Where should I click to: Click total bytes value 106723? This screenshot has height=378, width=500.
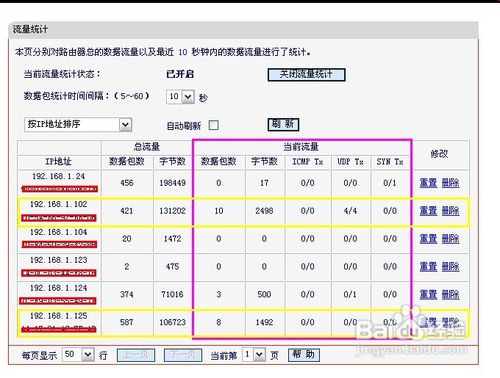[x=172, y=322]
